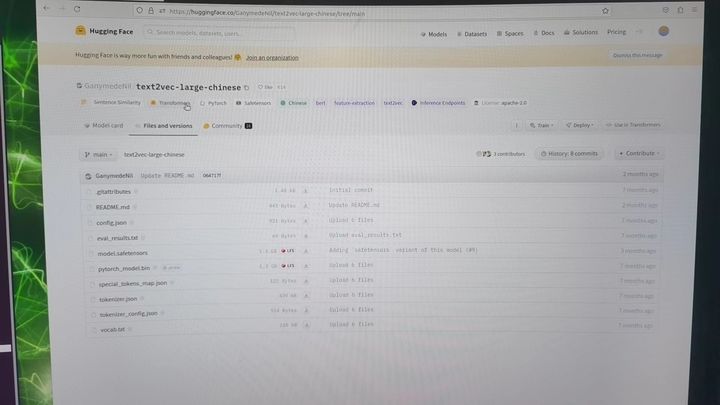Open Docs in the top navigation

pos(544,33)
